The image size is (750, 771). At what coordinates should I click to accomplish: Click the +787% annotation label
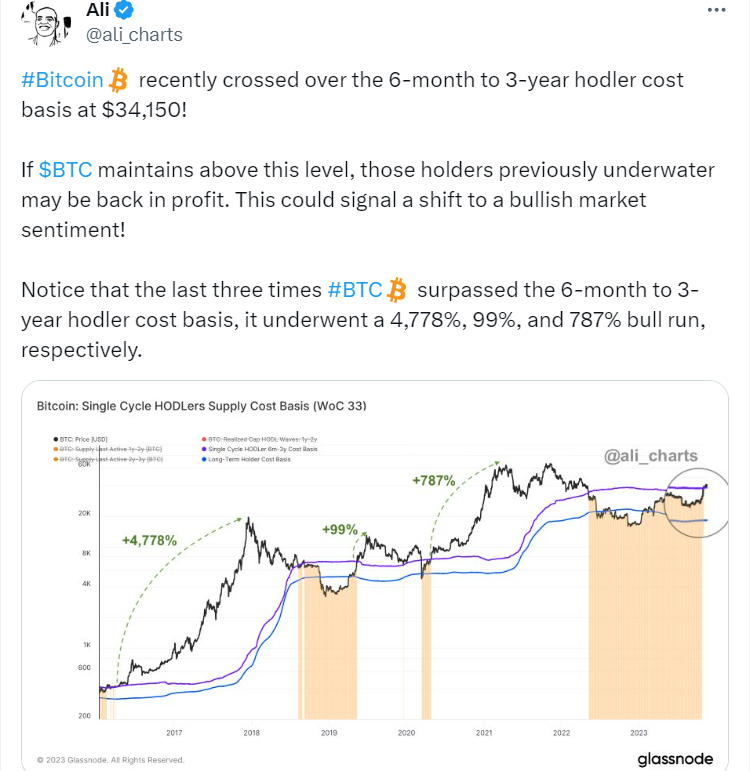tap(433, 480)
